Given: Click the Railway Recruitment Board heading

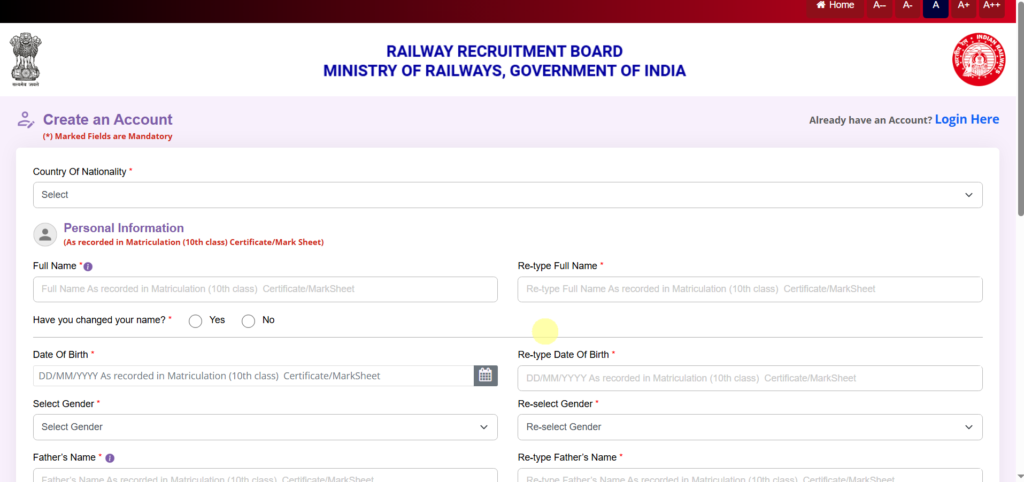Looking at the screenshot, I should 504,52.
